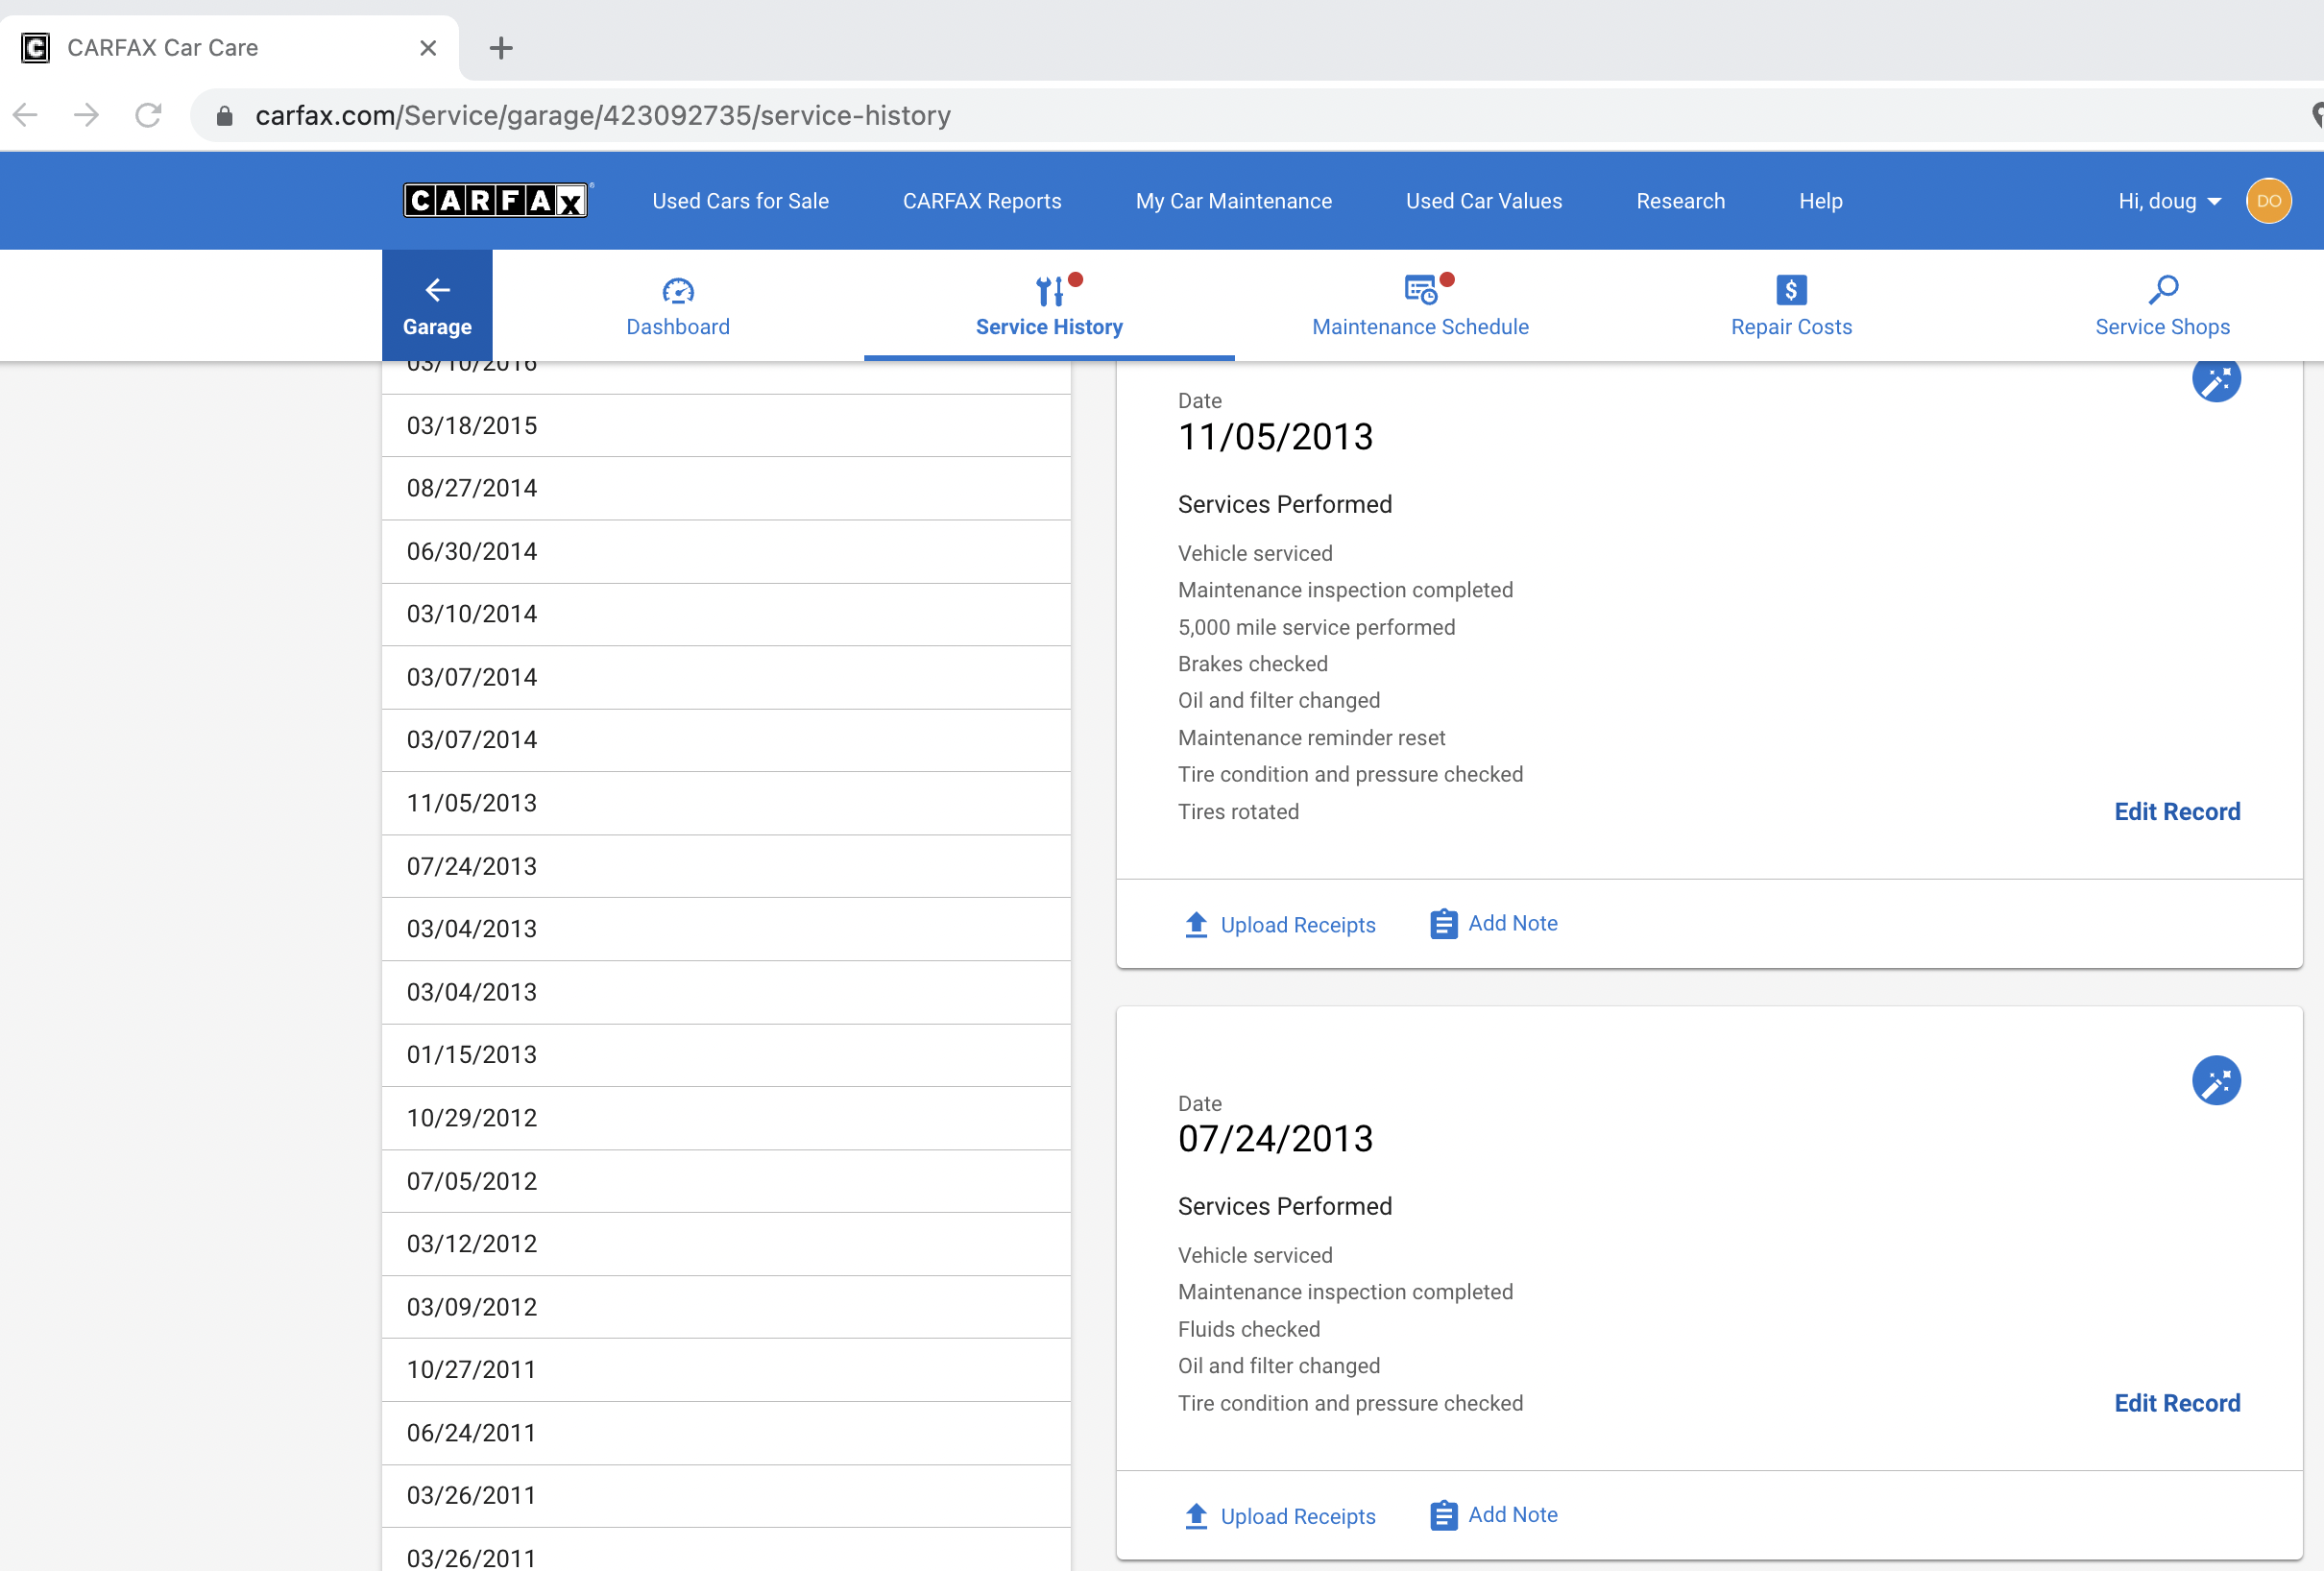The image size is (2324, 1571).
Task: Click Add Note text under 07/24/2013
Action: (x=1512, y=1515)
